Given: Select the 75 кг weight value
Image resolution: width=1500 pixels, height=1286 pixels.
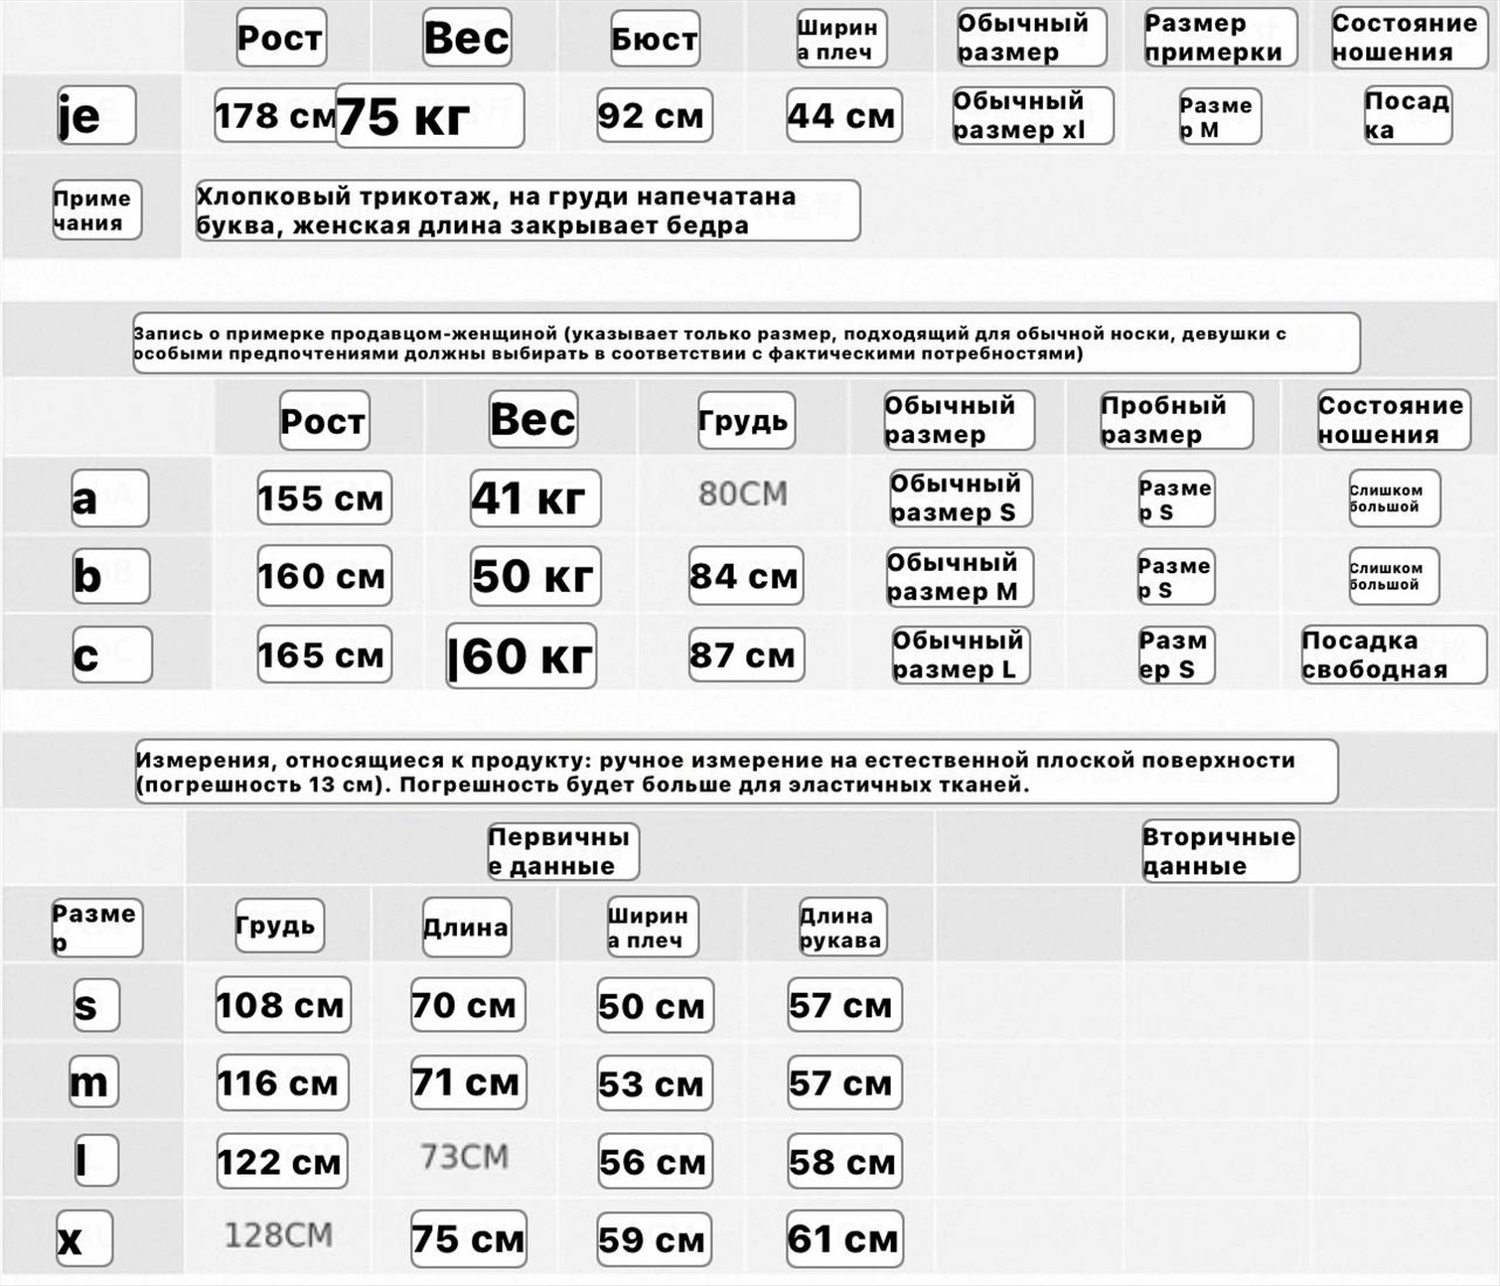Looking at the screenshot, I should pos(429,117).
